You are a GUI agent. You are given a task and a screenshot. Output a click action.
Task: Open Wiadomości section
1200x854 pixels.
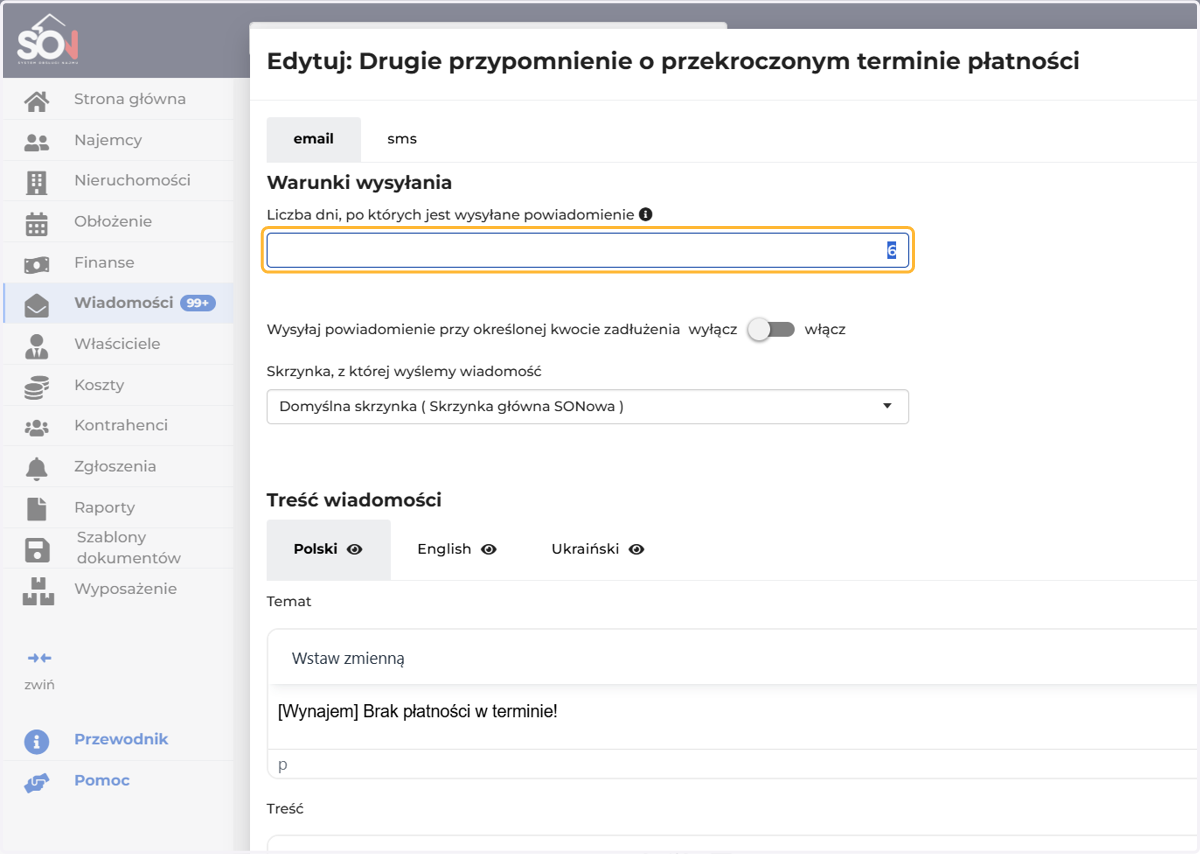click(x=124, y=303)
